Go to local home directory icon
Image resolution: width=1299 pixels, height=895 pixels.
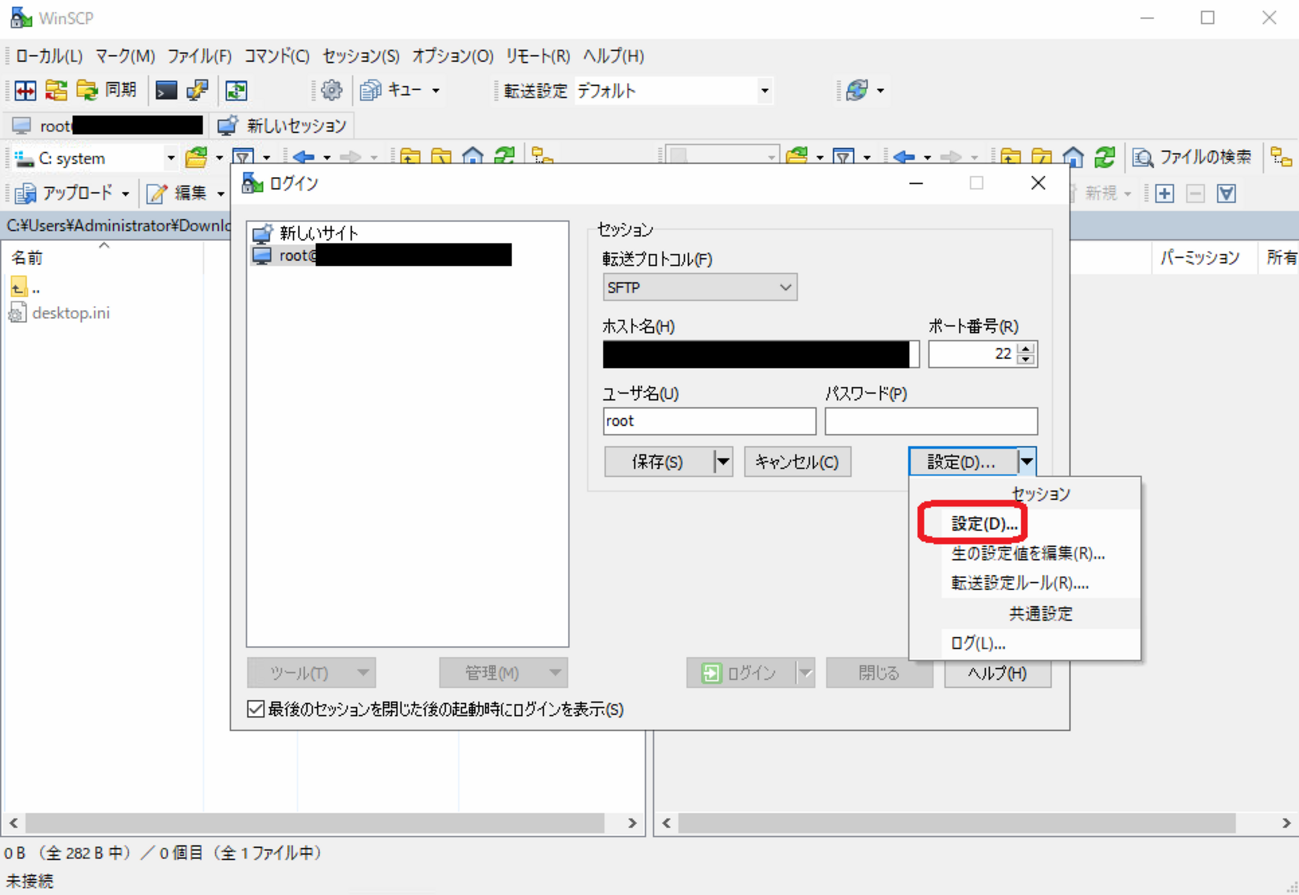pyautogui.click(x=473, y=158)
